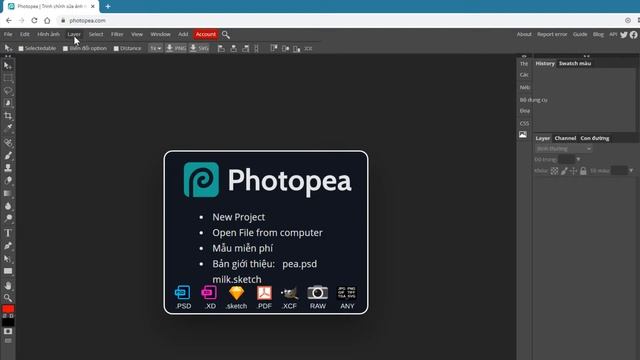Click the red foreground color swatch
The image size is (640, 360).
click(8, 309)
